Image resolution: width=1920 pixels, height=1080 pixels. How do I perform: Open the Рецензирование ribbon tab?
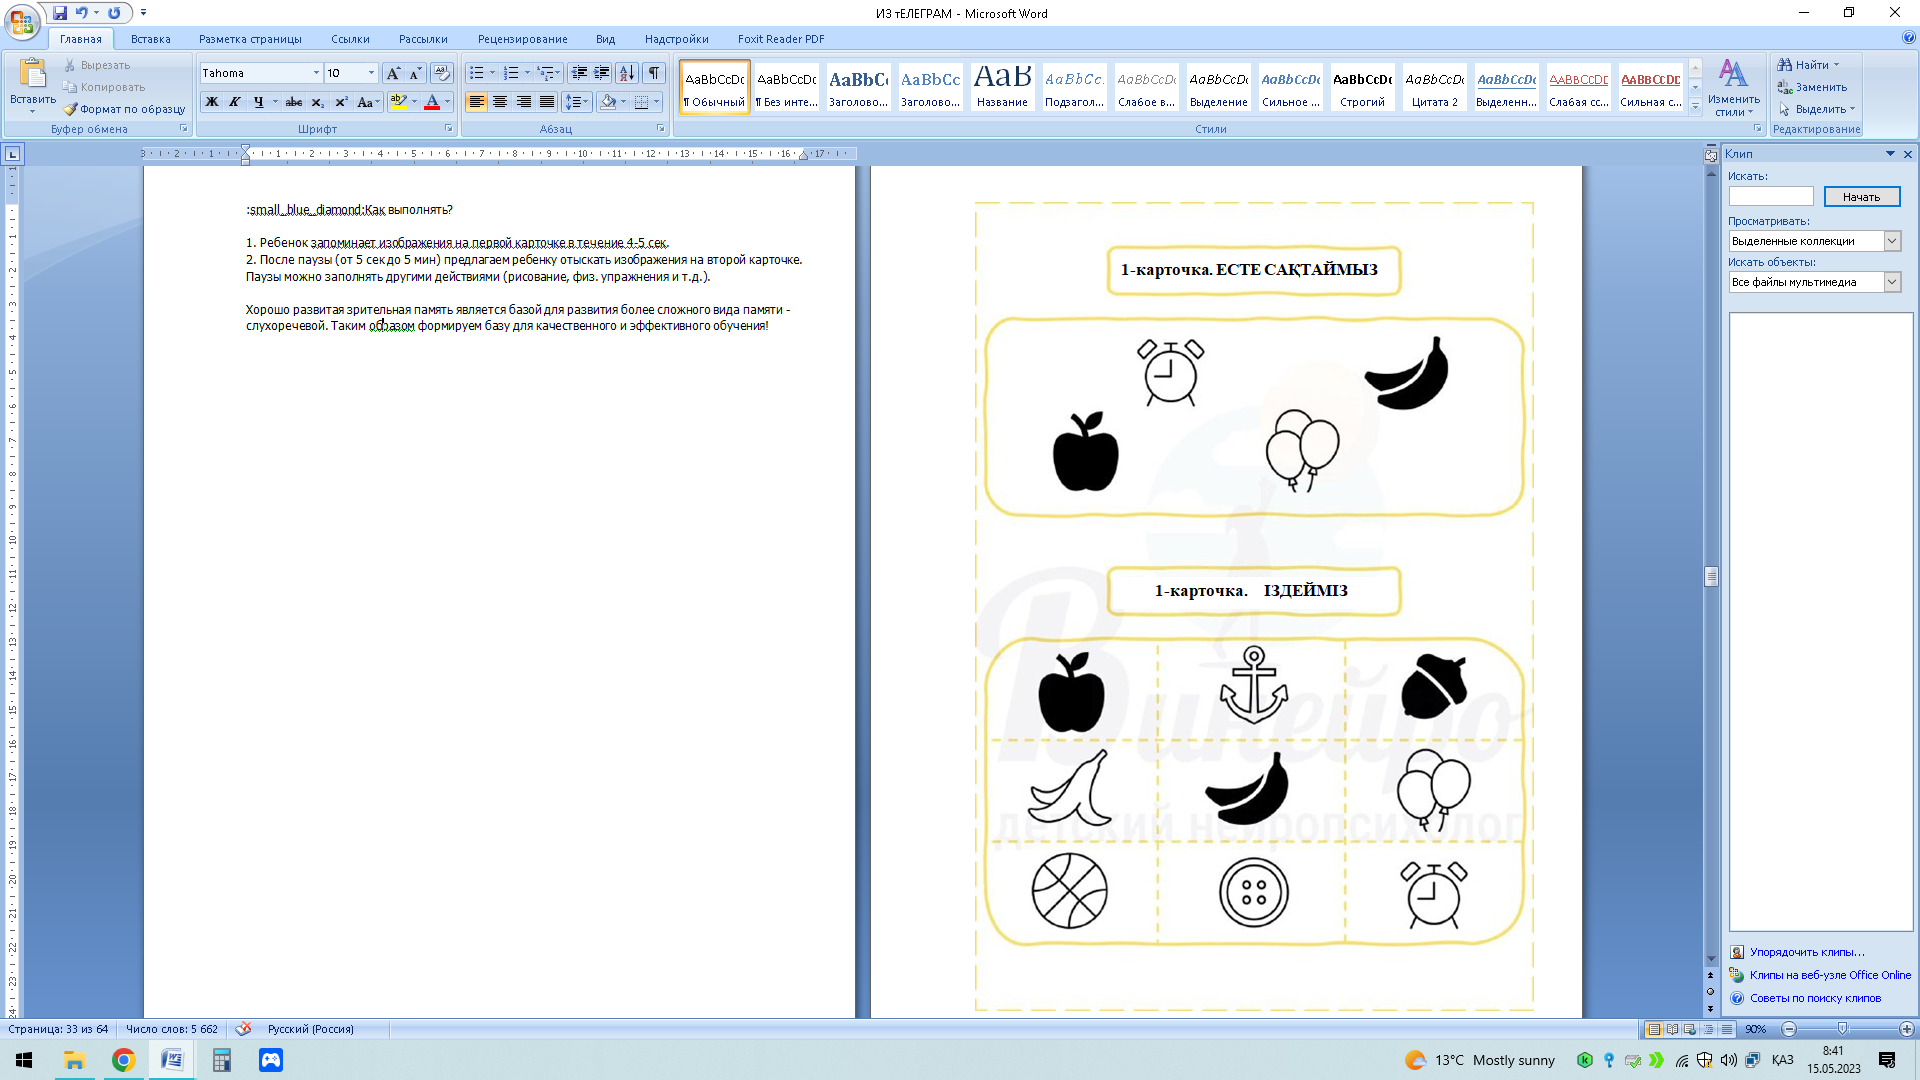pos(522,39)
